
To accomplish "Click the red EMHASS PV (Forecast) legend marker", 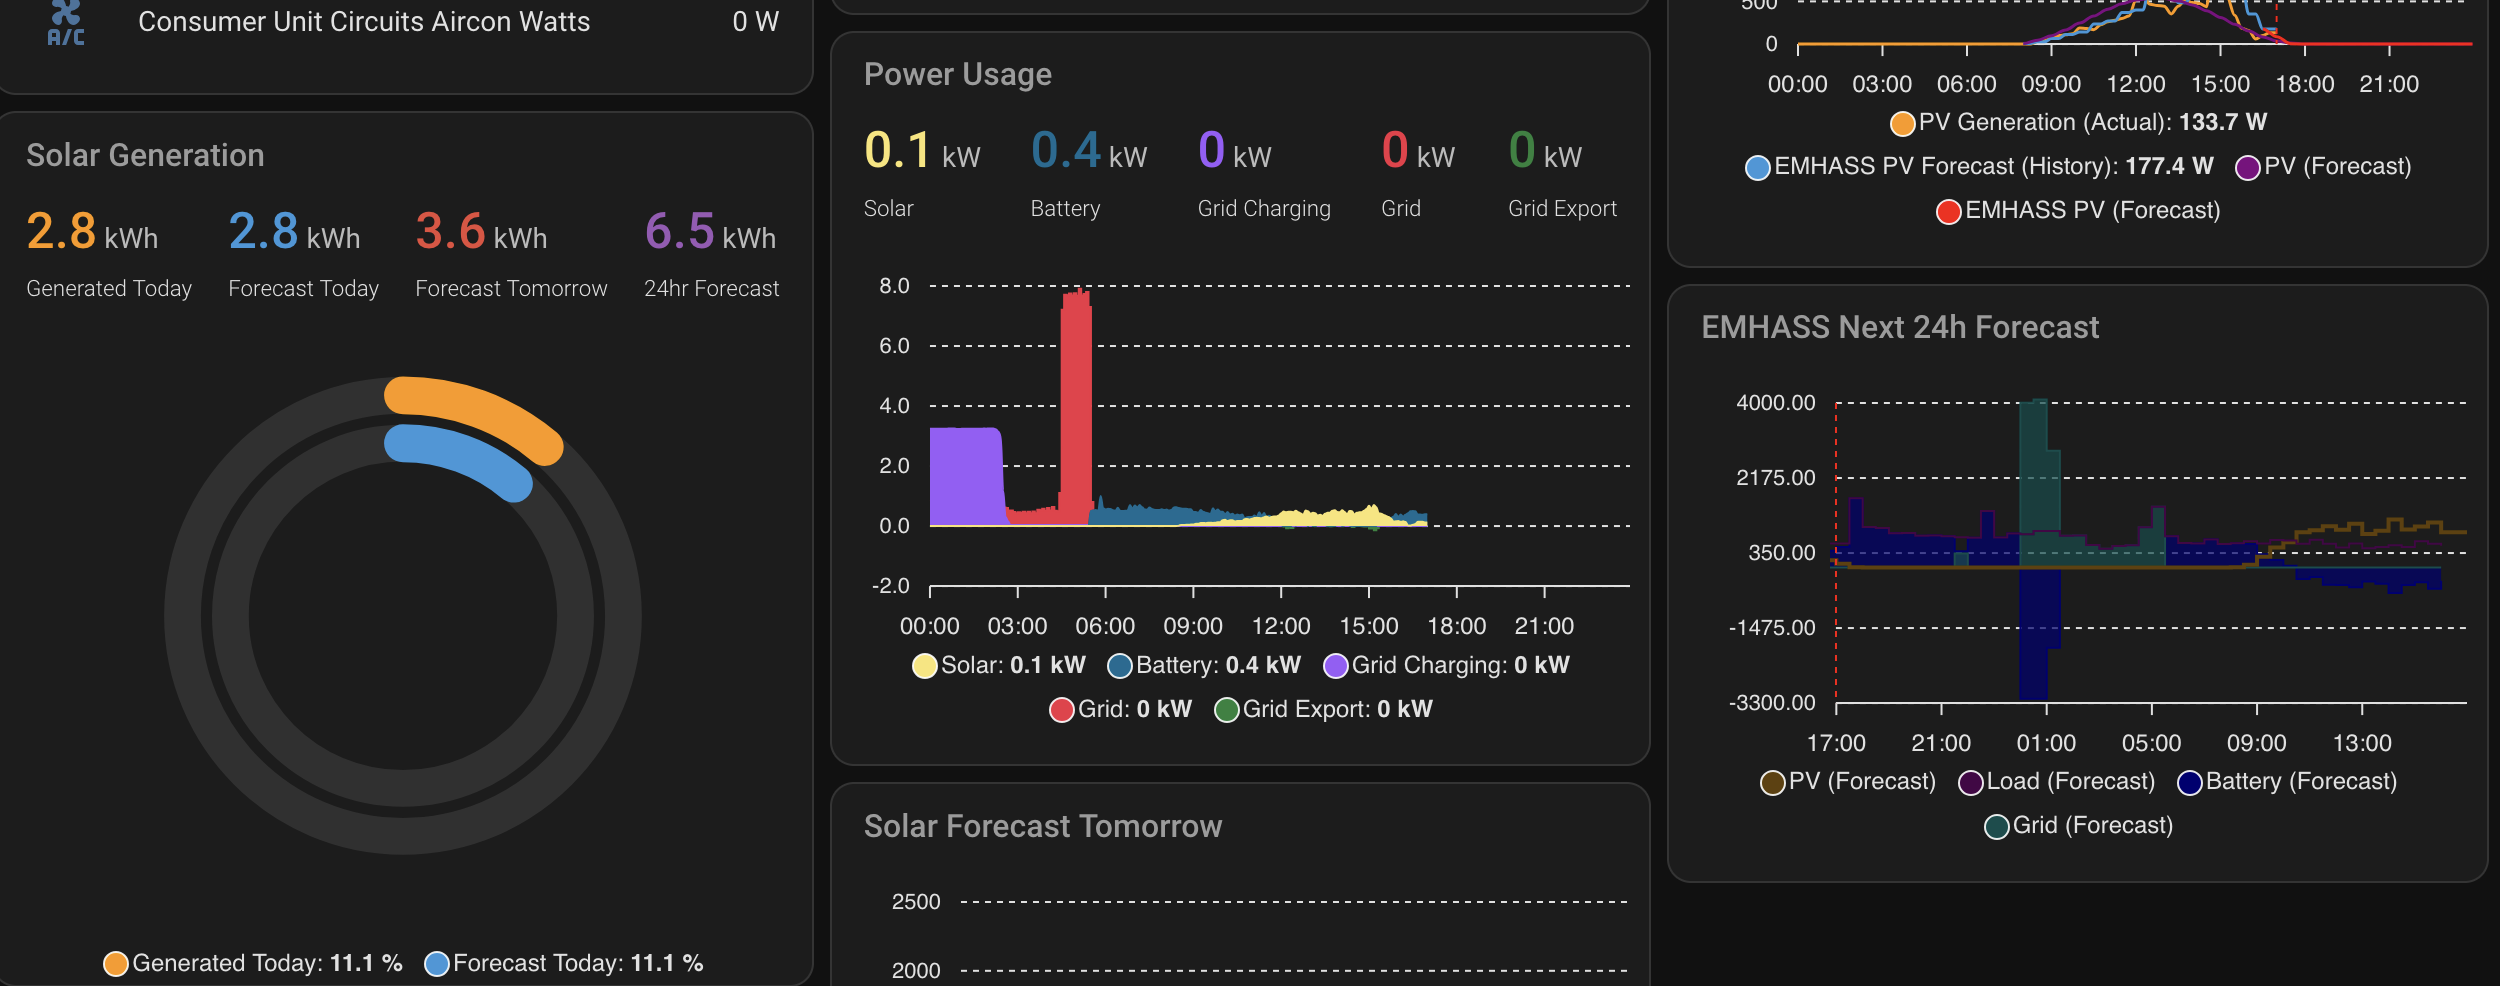I will [1948, 211].
